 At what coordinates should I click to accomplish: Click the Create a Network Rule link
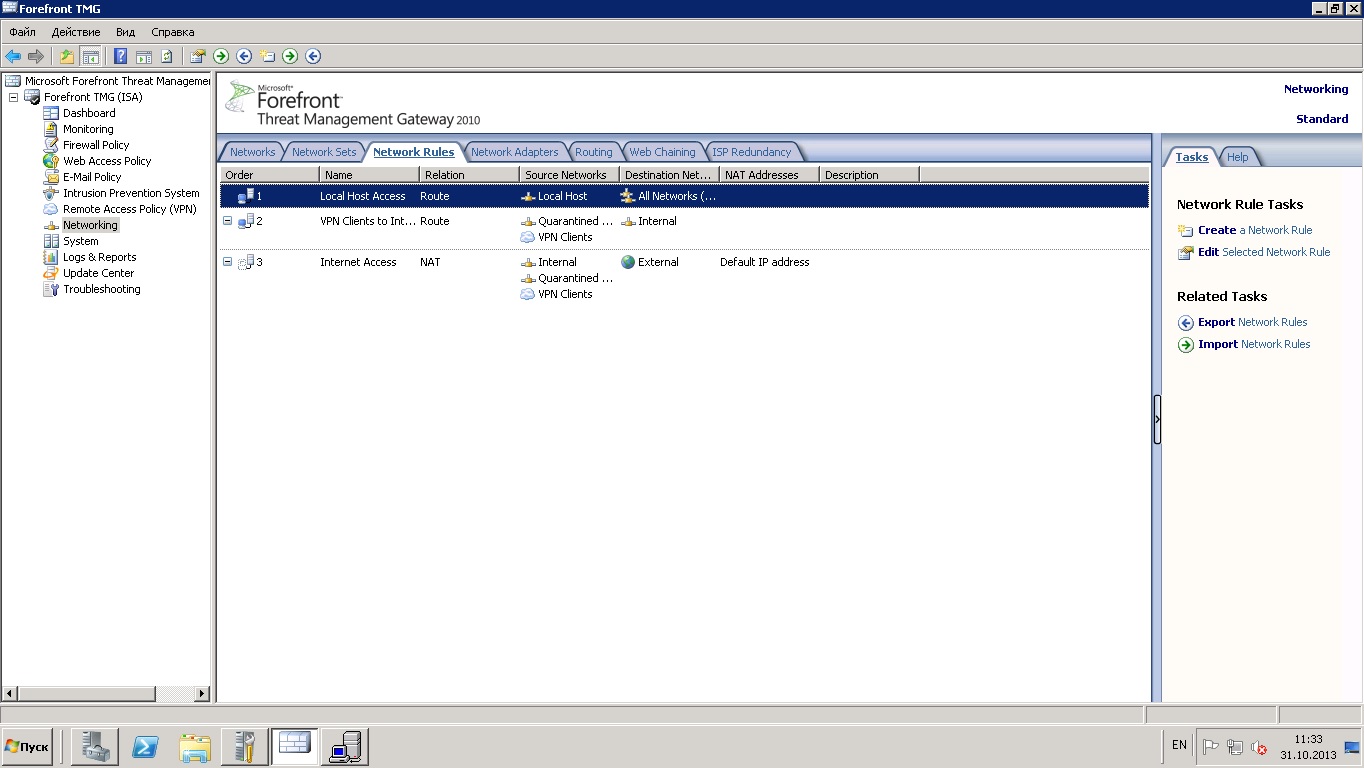pos(1255,230)
